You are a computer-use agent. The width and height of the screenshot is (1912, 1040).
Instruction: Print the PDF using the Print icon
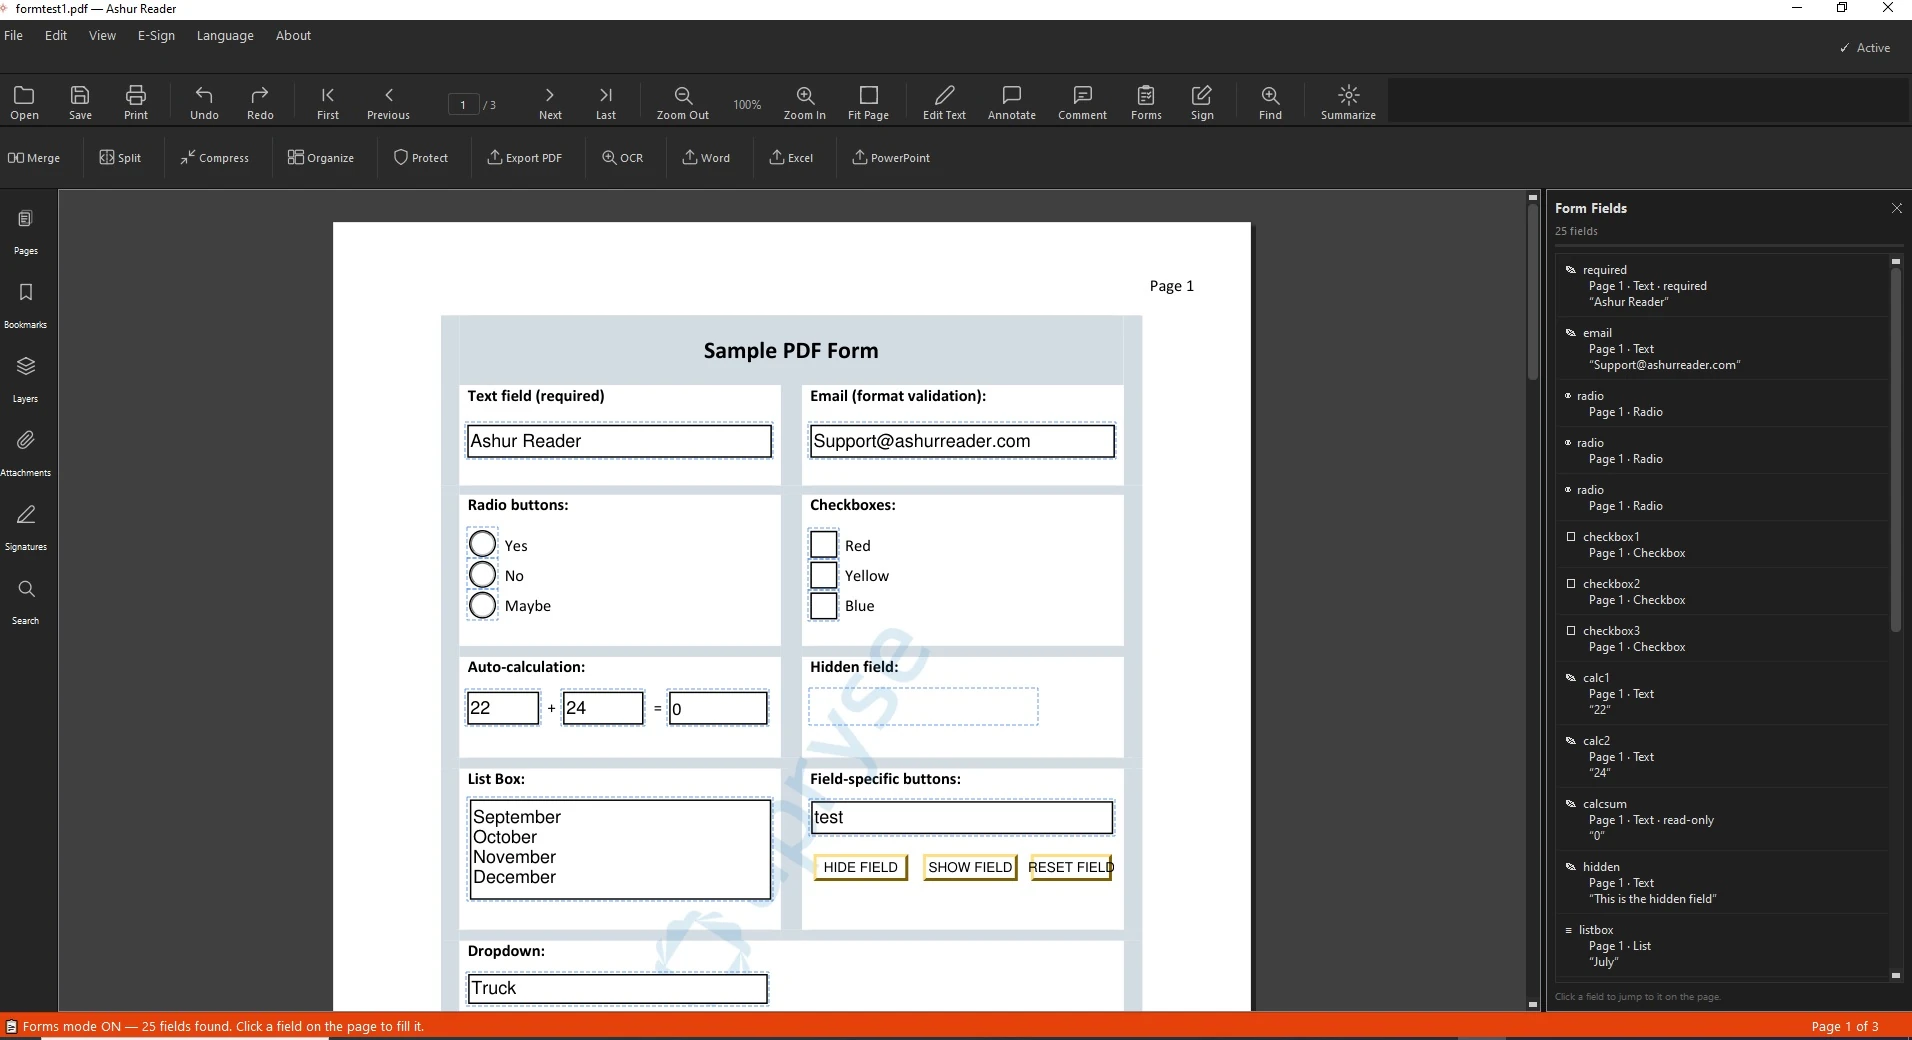click(136, 102)
